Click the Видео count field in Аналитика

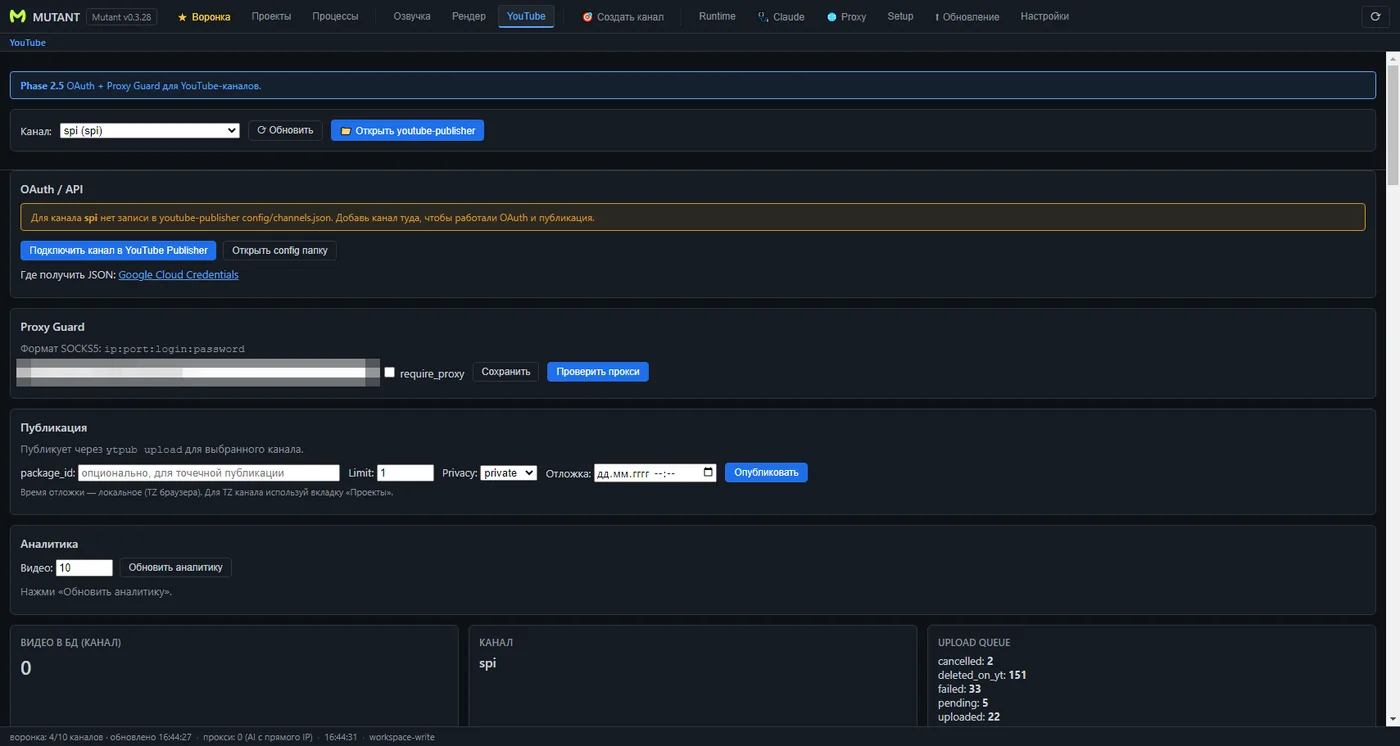84,568
